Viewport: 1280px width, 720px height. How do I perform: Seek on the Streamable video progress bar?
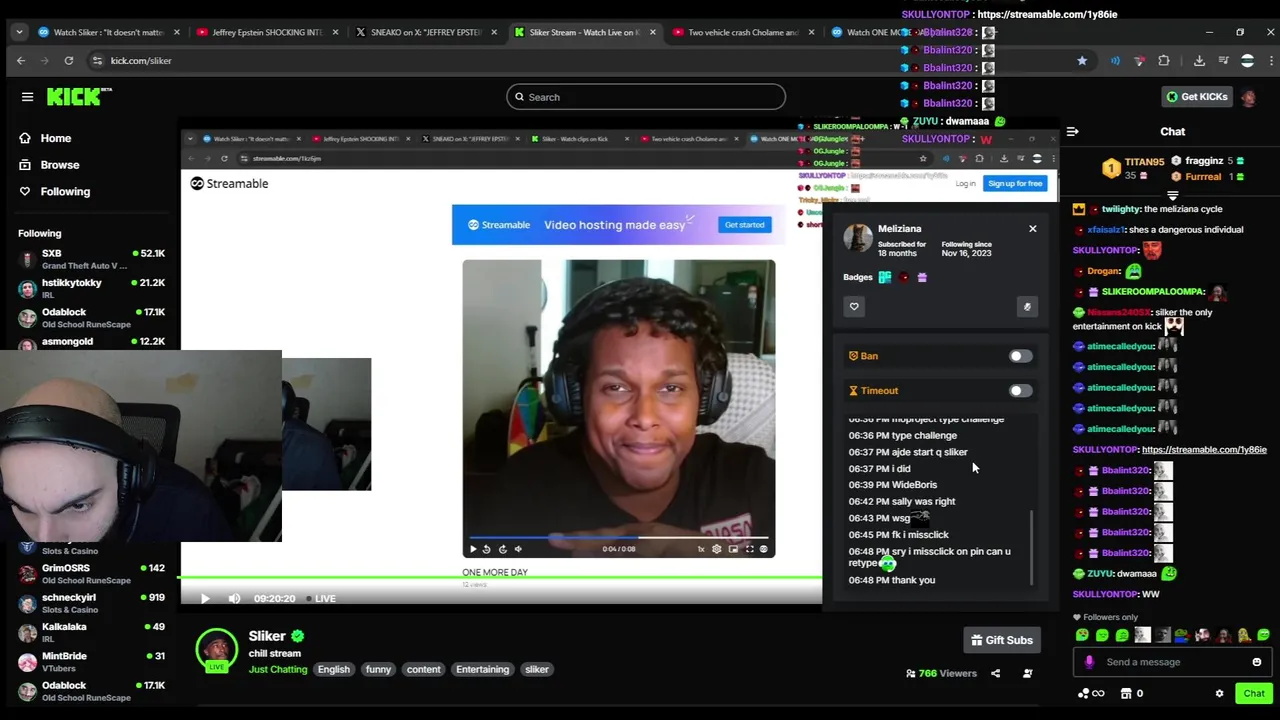619,539
